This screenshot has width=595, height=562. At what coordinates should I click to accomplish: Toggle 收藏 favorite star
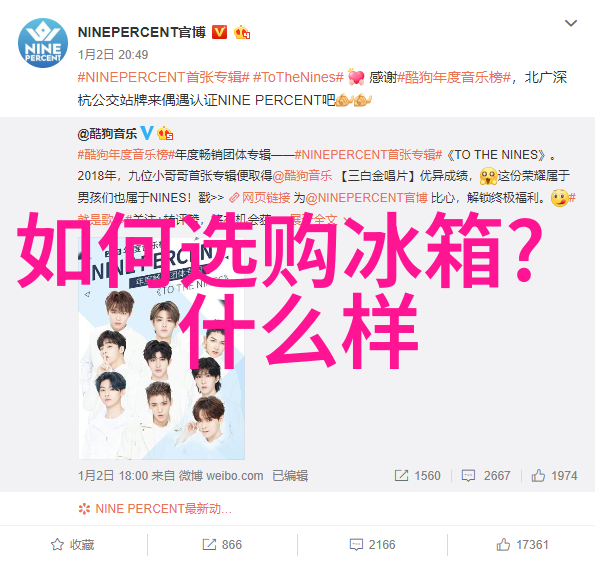pos(72,545)
